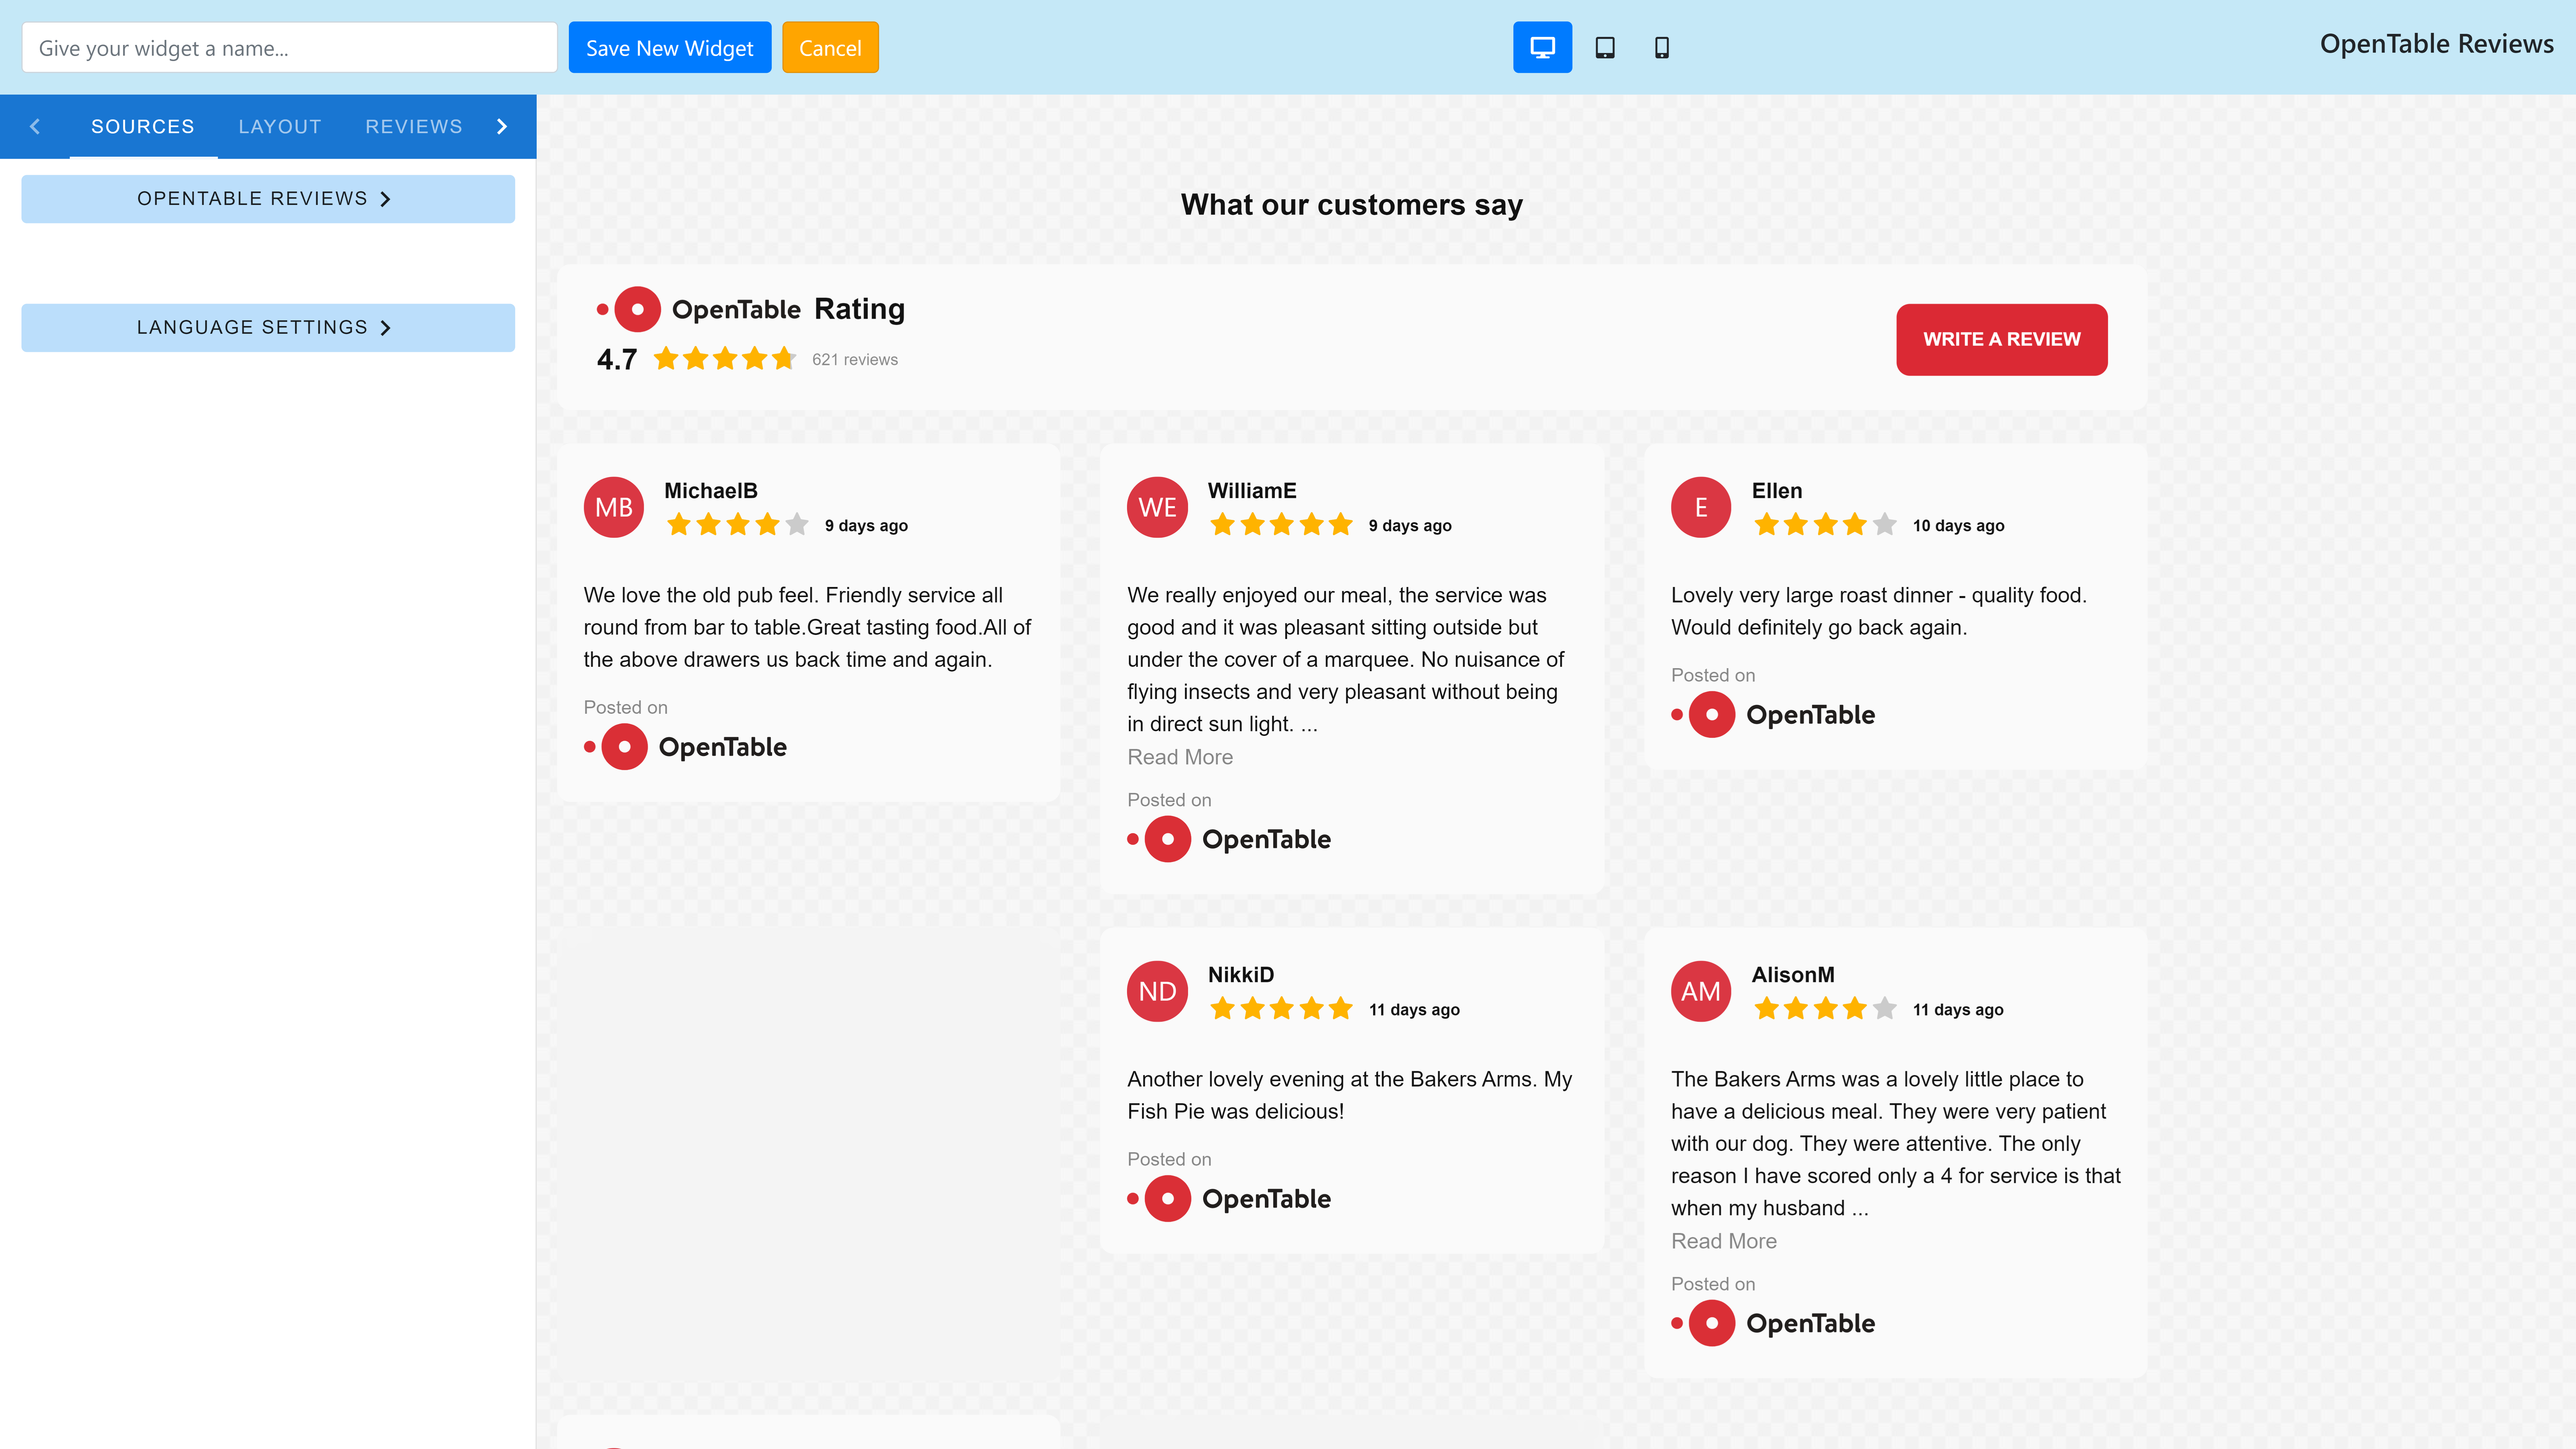The width and height of the screenshot is (2576, 1449).
Task: Switch preview to mobile view
Action: pyautogui.click(x=1663, y=47)
